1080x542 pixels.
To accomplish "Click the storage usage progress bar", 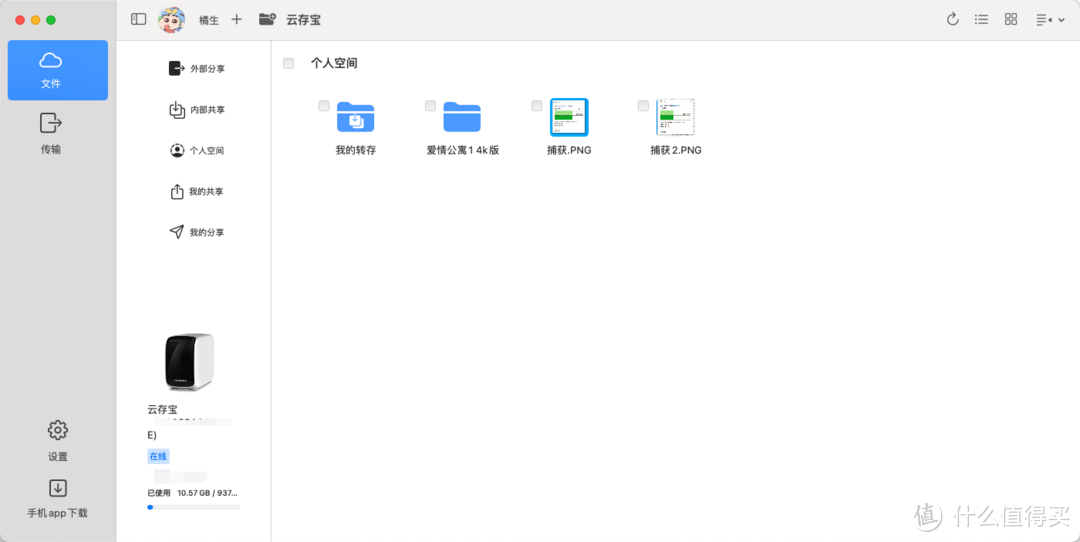I will point(194,507).
